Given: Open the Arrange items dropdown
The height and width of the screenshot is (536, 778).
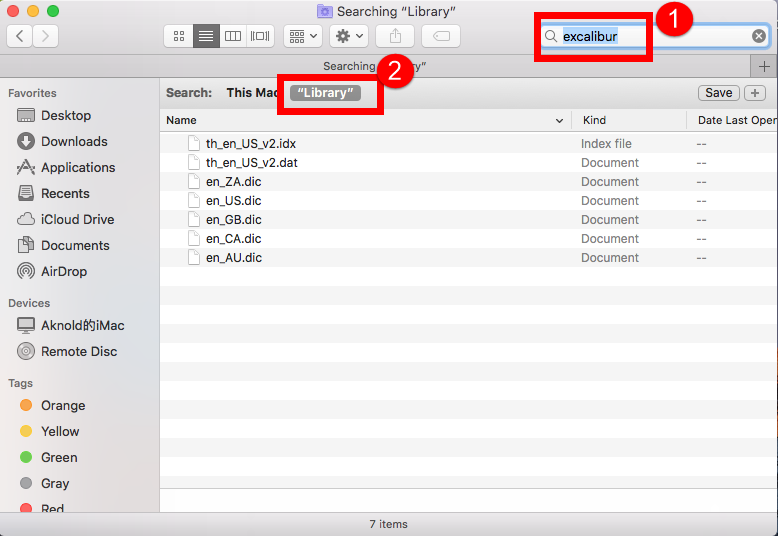Looking at the screenshot, I should coord(303,36).
